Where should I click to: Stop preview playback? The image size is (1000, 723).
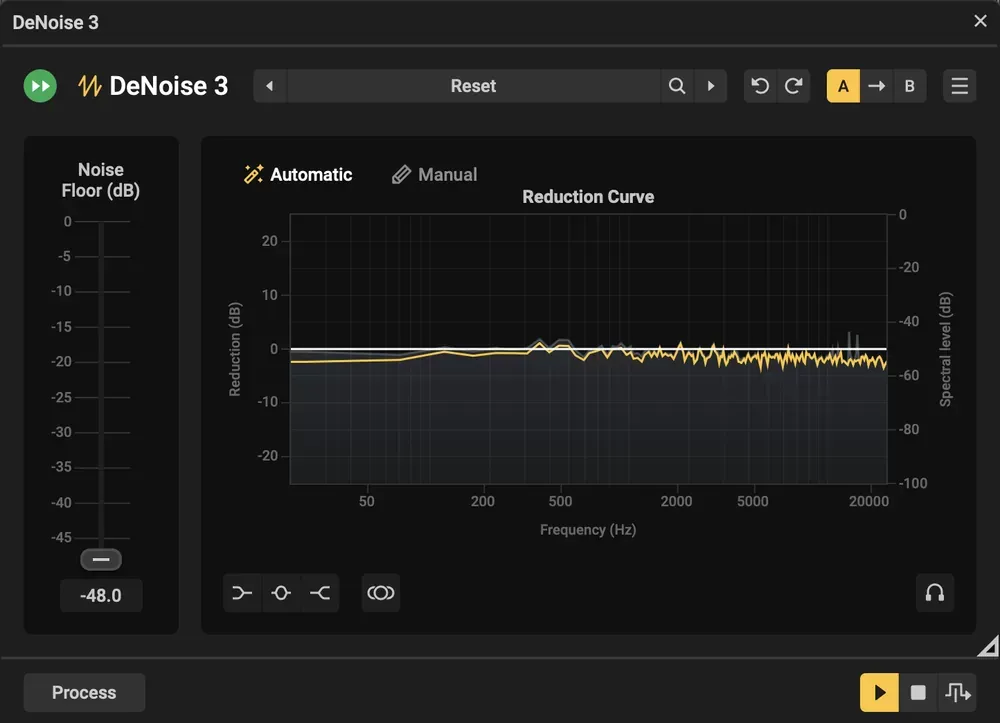coord(918,692)
